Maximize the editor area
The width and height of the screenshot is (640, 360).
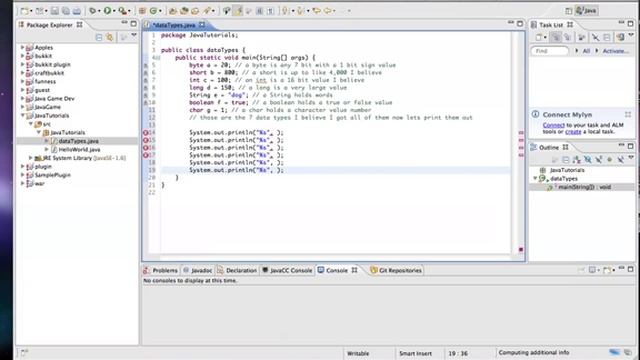[520, 24]
